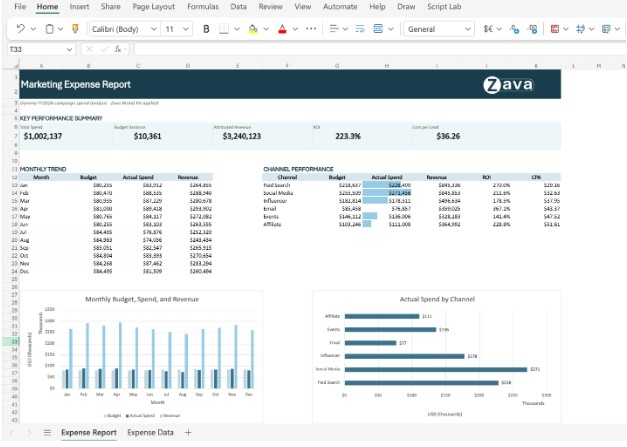Click inside the formula bar field

tap(380, 49)
